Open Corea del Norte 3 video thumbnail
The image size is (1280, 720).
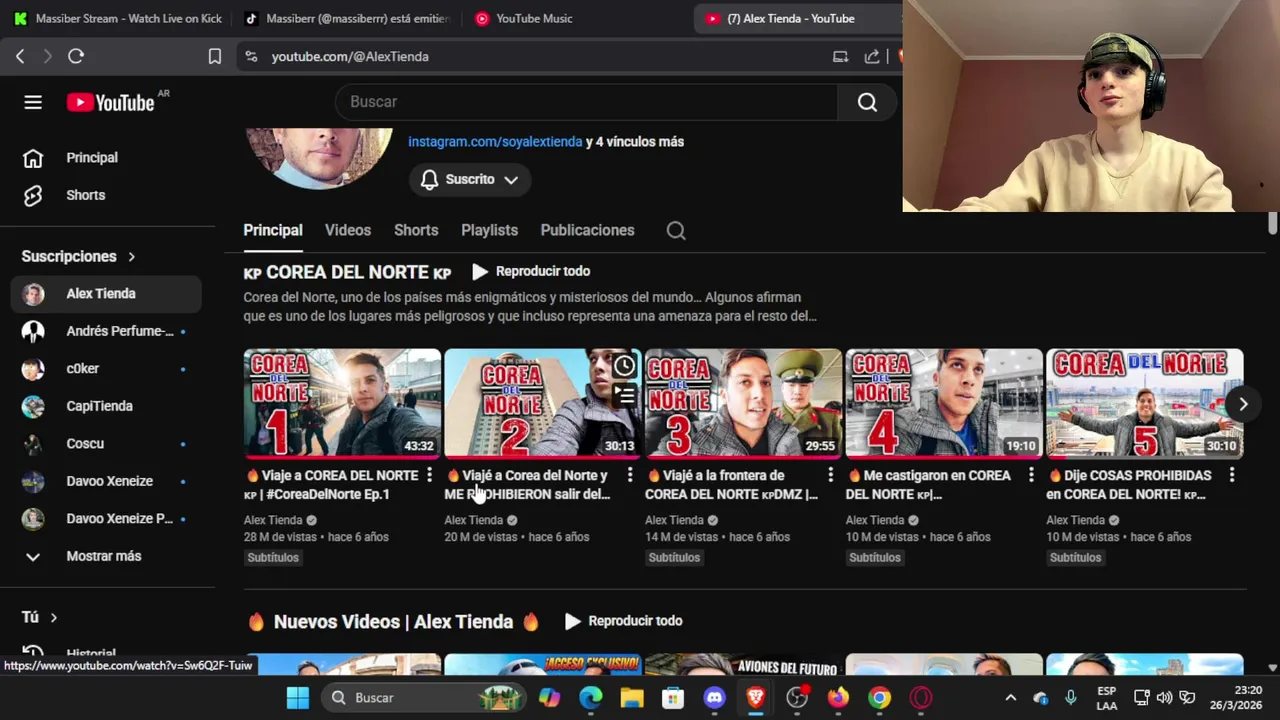tap(743, 402)
